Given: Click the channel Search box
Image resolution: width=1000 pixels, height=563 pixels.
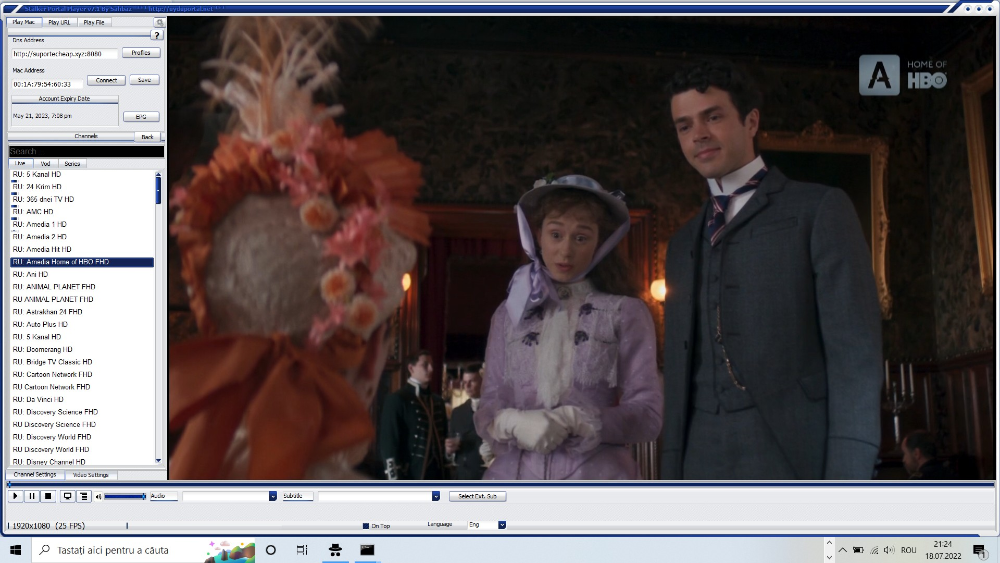Looking at the screenshot, I should (86, 151).
